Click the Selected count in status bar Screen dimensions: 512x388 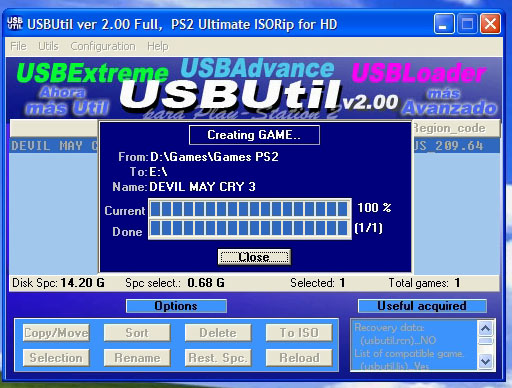pos(342,283)
